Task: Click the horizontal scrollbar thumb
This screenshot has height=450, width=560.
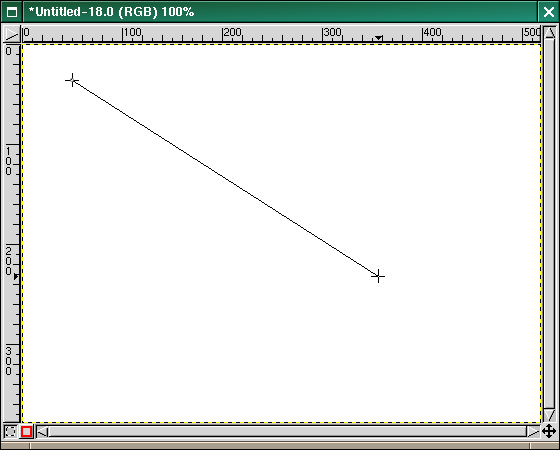Action: tap(288, 432)
